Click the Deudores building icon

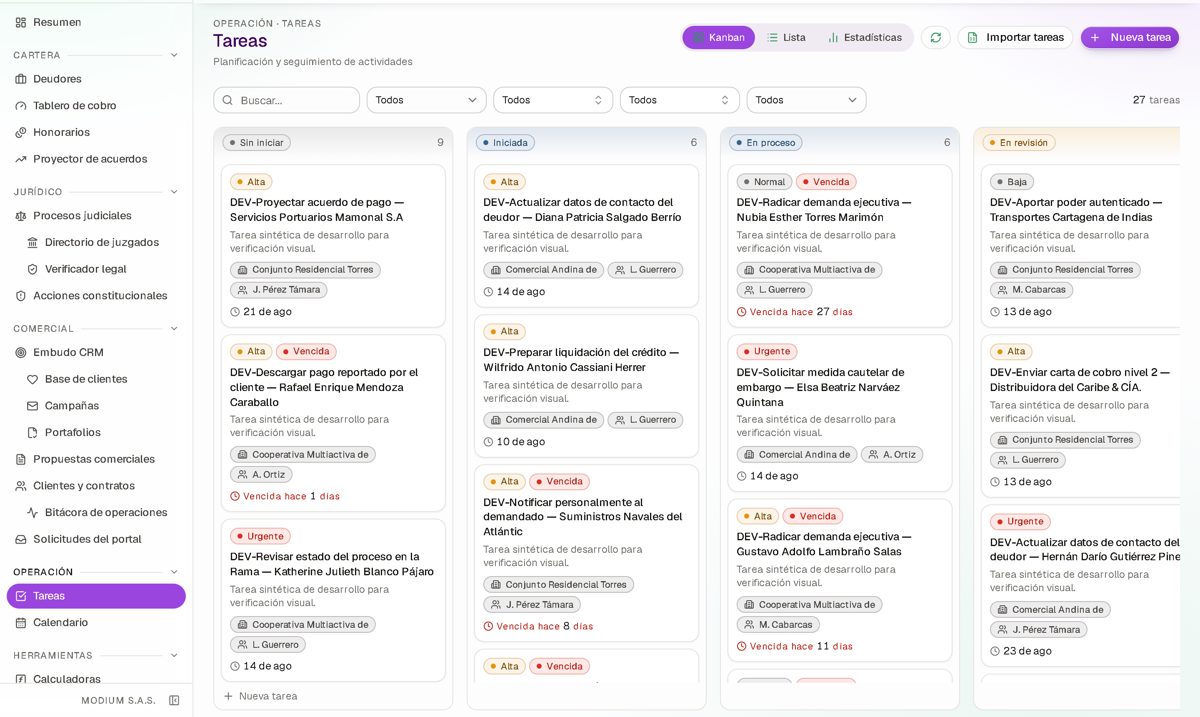21,79
